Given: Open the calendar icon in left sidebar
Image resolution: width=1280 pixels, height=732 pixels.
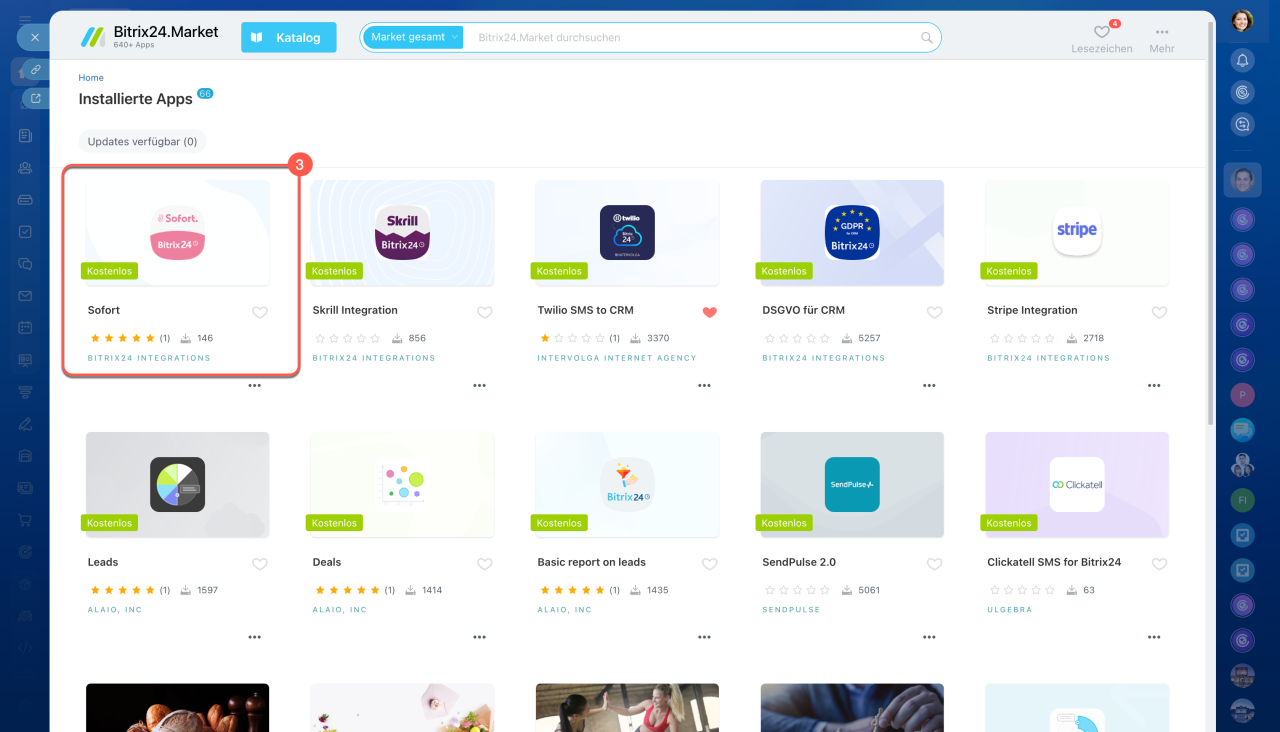Looking at the screenshot, I should click(25, 328).
